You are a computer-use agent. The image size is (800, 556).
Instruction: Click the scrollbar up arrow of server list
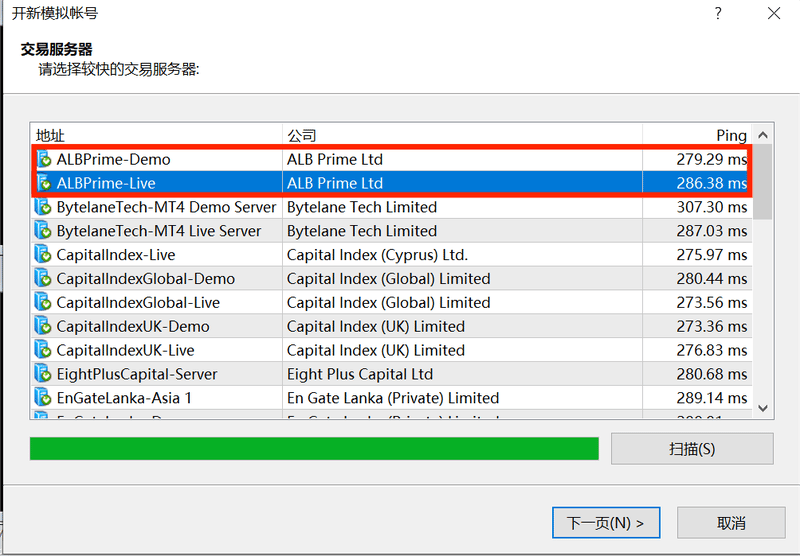click(763, 135)
